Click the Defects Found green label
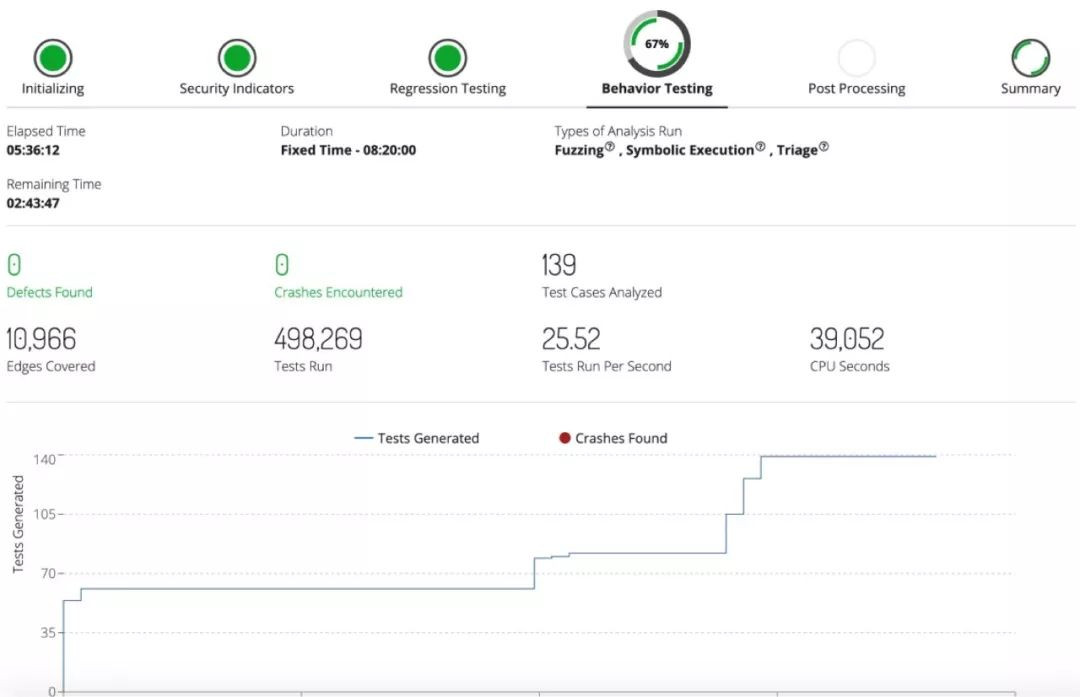 point(49,292)
